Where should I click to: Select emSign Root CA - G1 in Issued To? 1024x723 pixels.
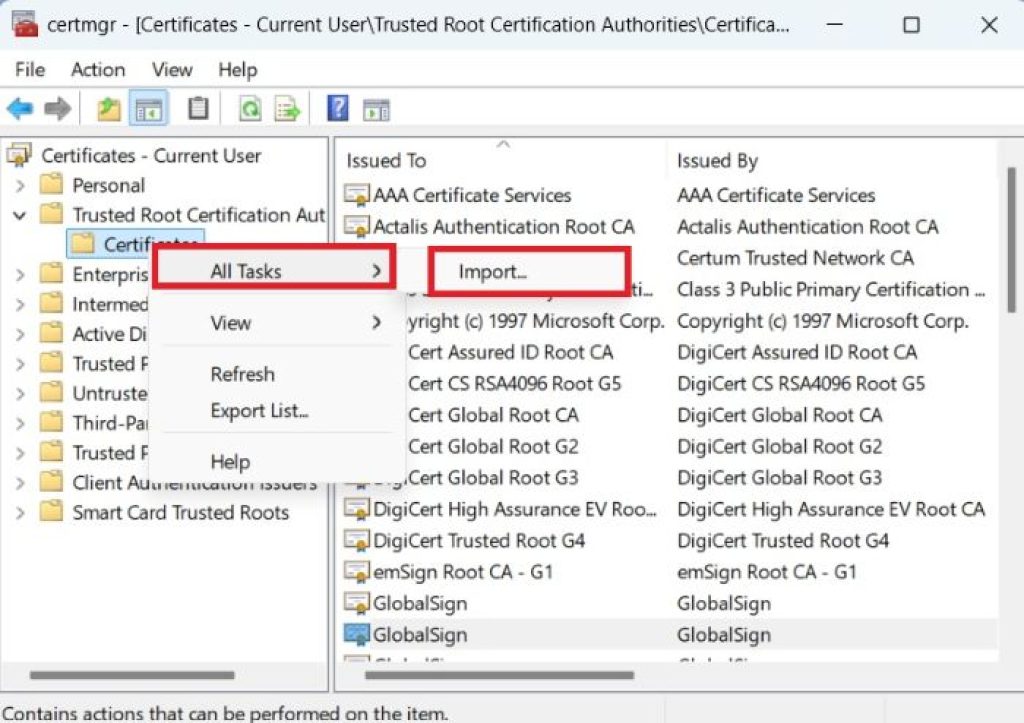click(463, 572)
